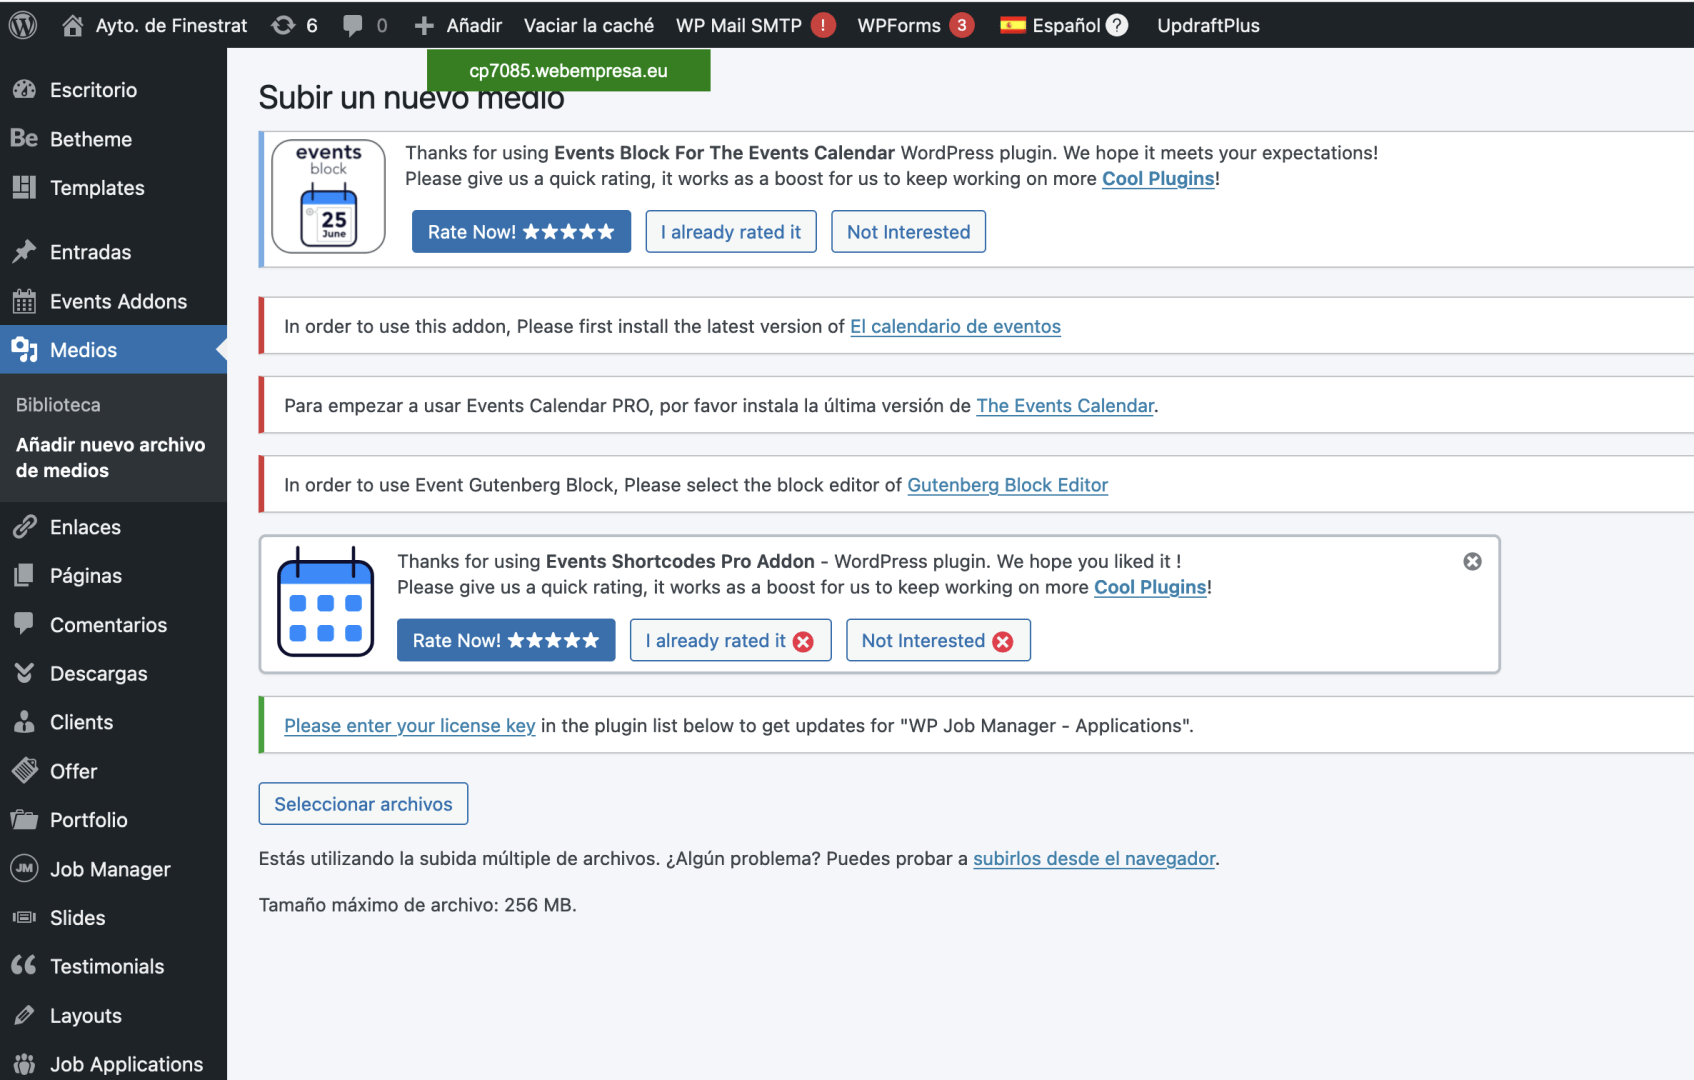Viewport: 1694px width, 1080px height.
Task: Click the Spanish flag language icon
Action: tap(1012, 25)
